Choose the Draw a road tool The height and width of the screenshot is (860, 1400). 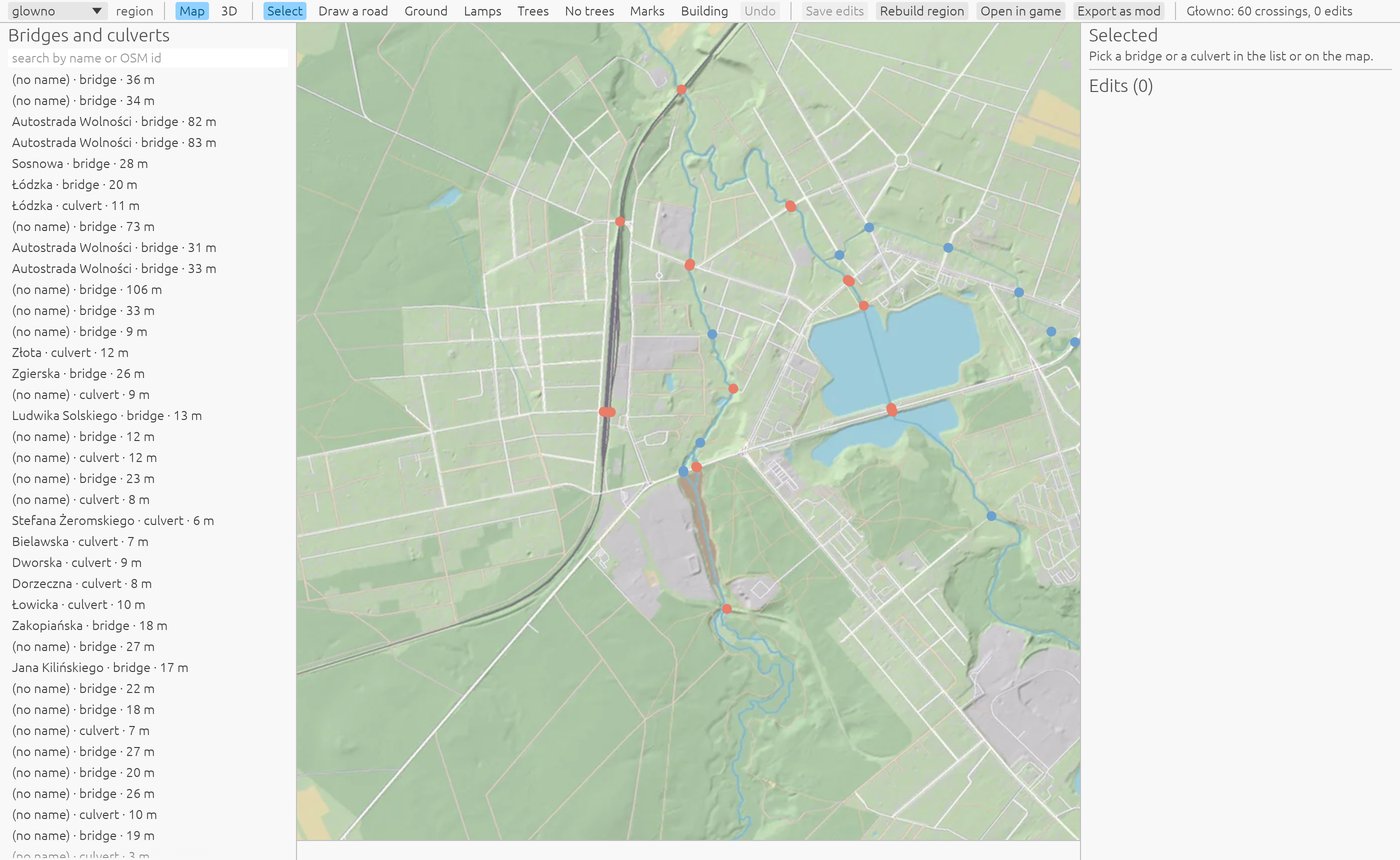coord(353,11)
